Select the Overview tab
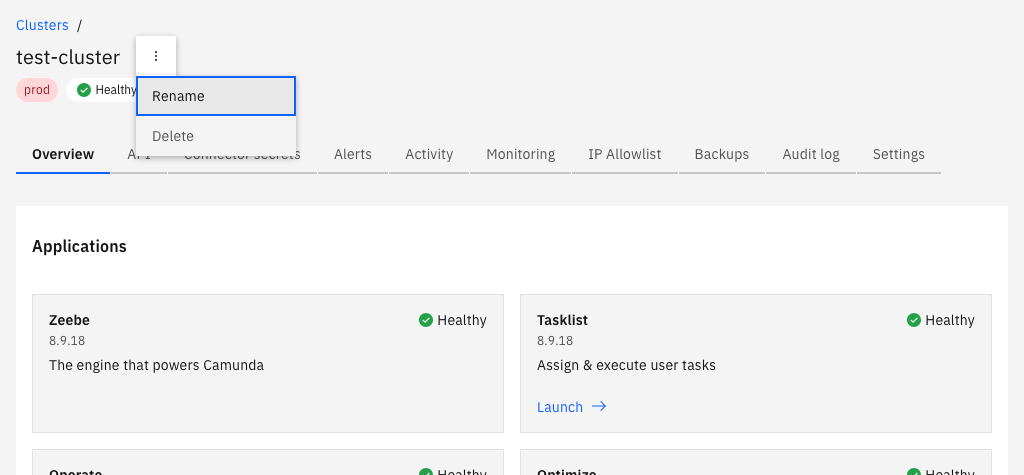 (x=63, y=154)
